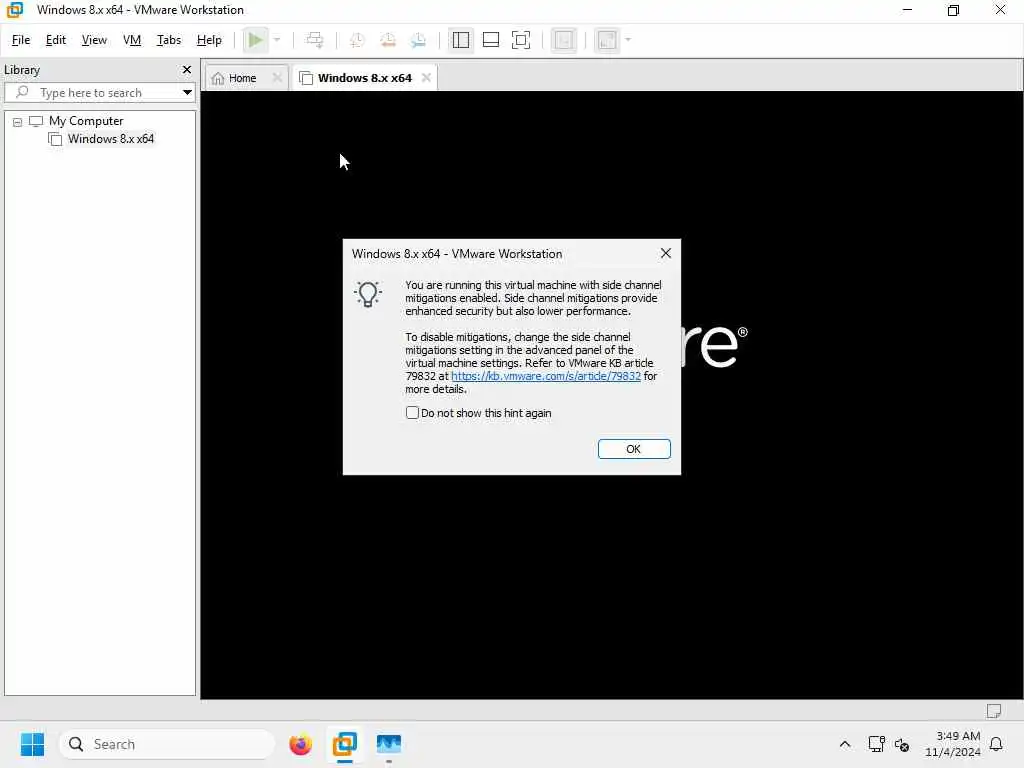Open the stretch guest dropdown arrow
The width and height of the screenshot is (1024, 768).
tap(628, 40)
